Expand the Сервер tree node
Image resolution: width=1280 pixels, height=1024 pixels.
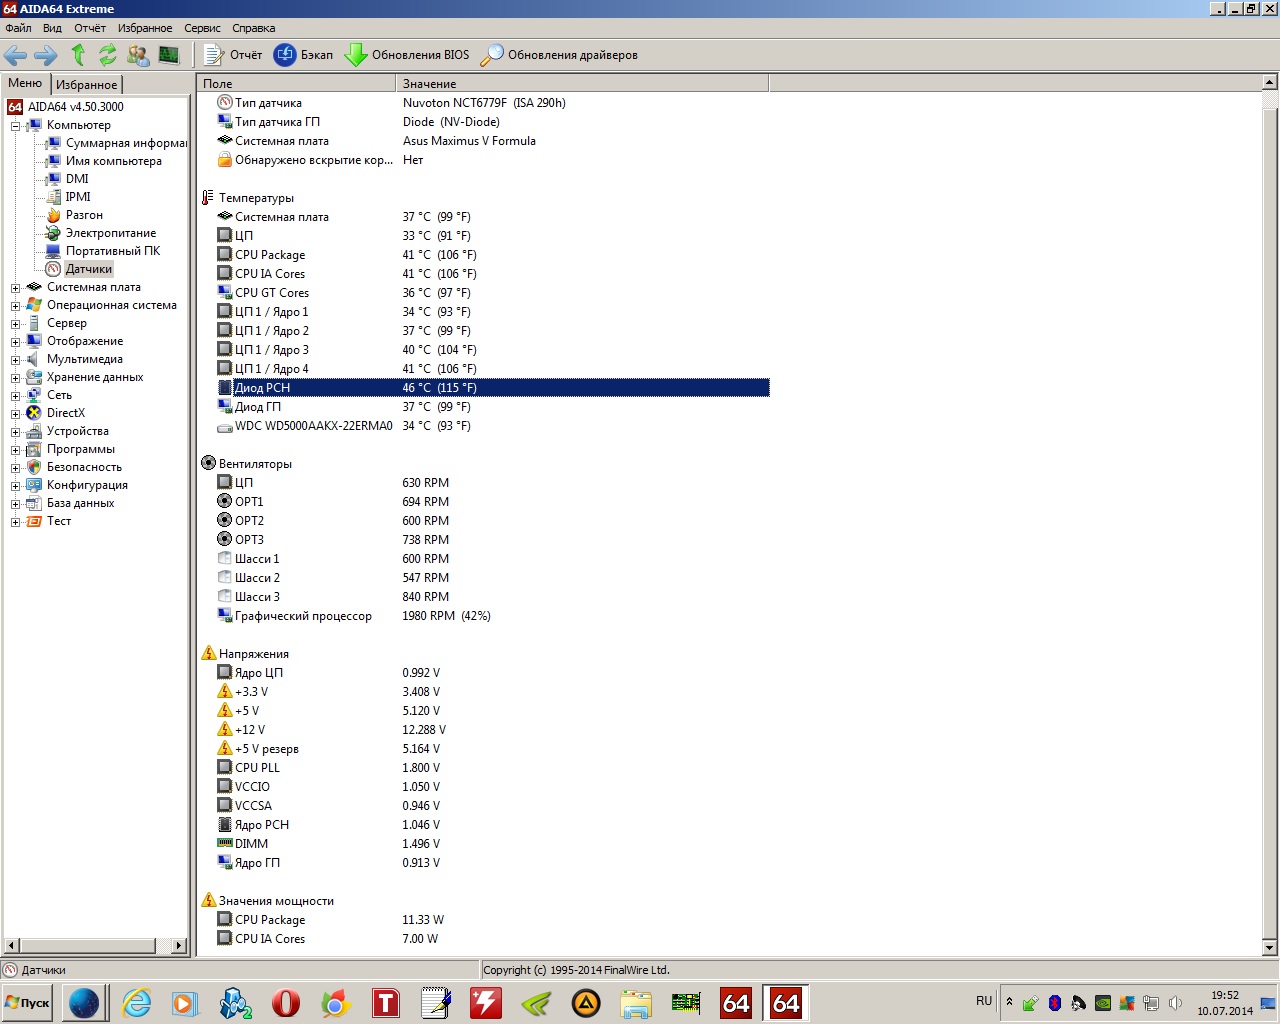pos(15,324)
